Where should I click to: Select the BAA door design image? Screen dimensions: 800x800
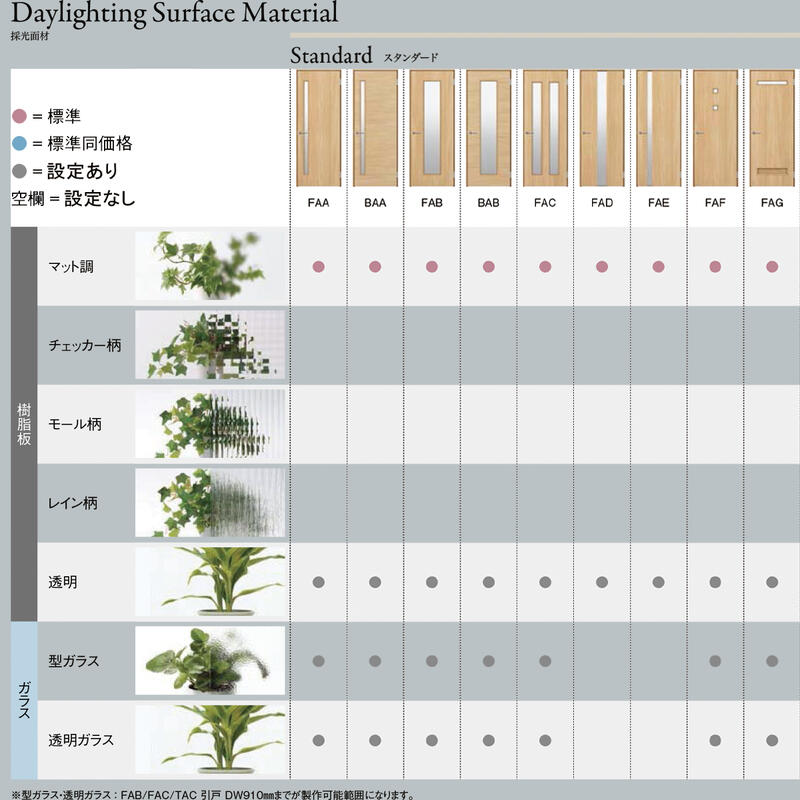coord(375,128)
